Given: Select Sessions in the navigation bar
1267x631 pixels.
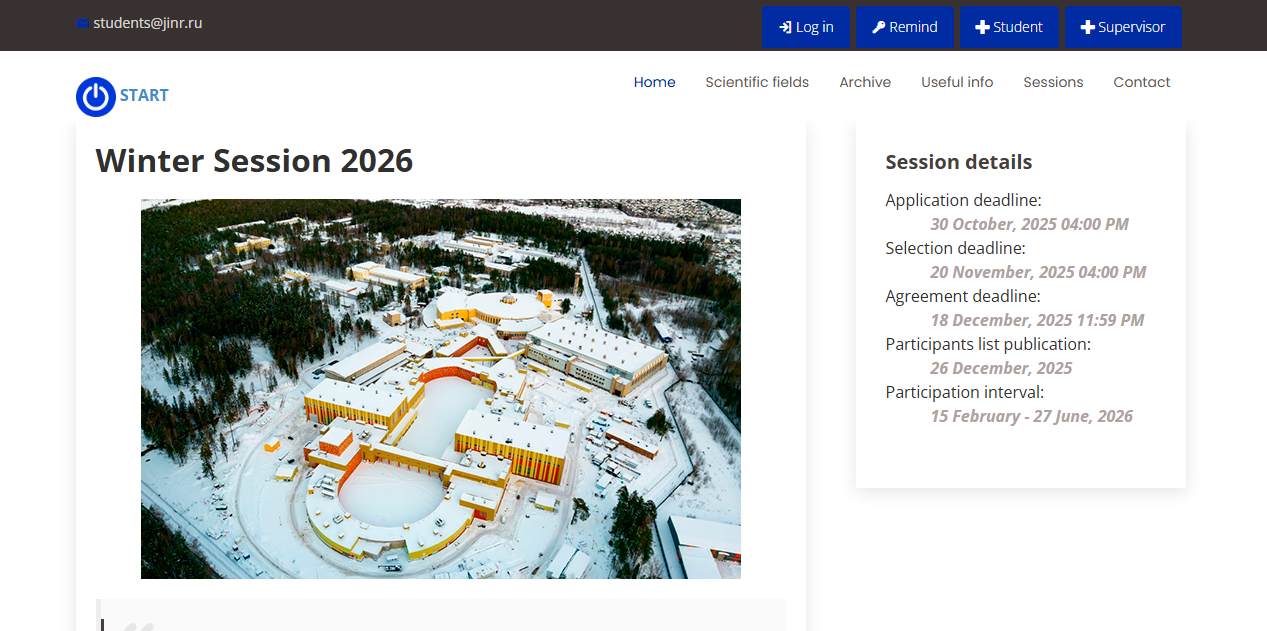Looking at the screenshot, I should (1053, 82).
